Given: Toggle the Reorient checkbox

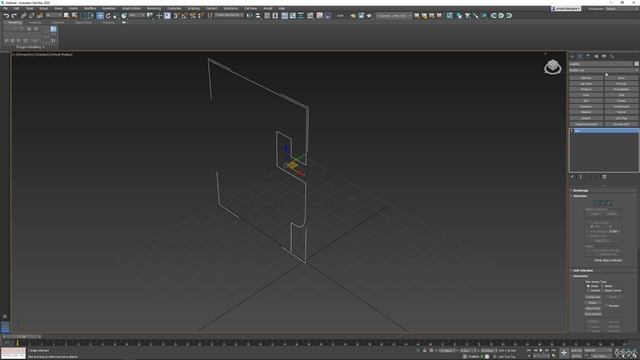Looking at the screenshot, I should (x=606, y=306).
